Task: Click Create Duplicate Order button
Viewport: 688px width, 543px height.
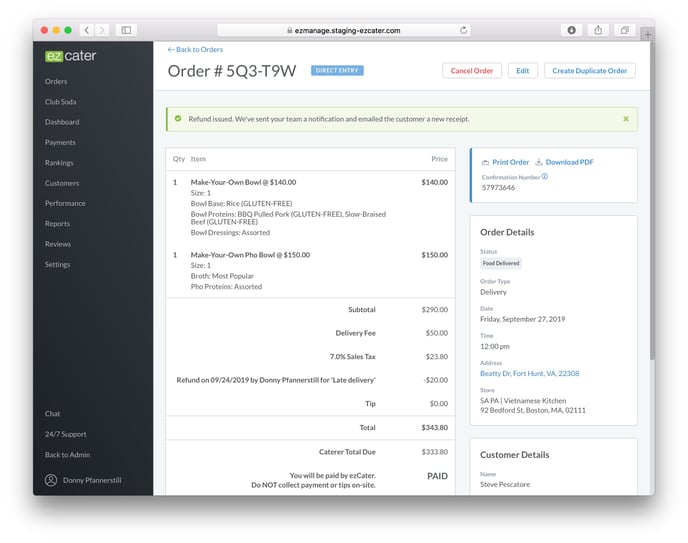Action: [589, 71]
